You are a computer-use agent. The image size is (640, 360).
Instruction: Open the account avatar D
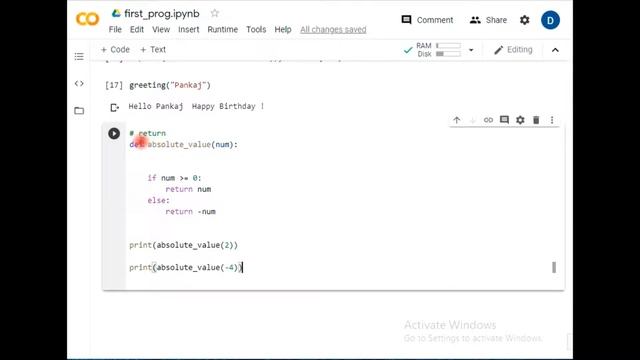pos(550,20)
